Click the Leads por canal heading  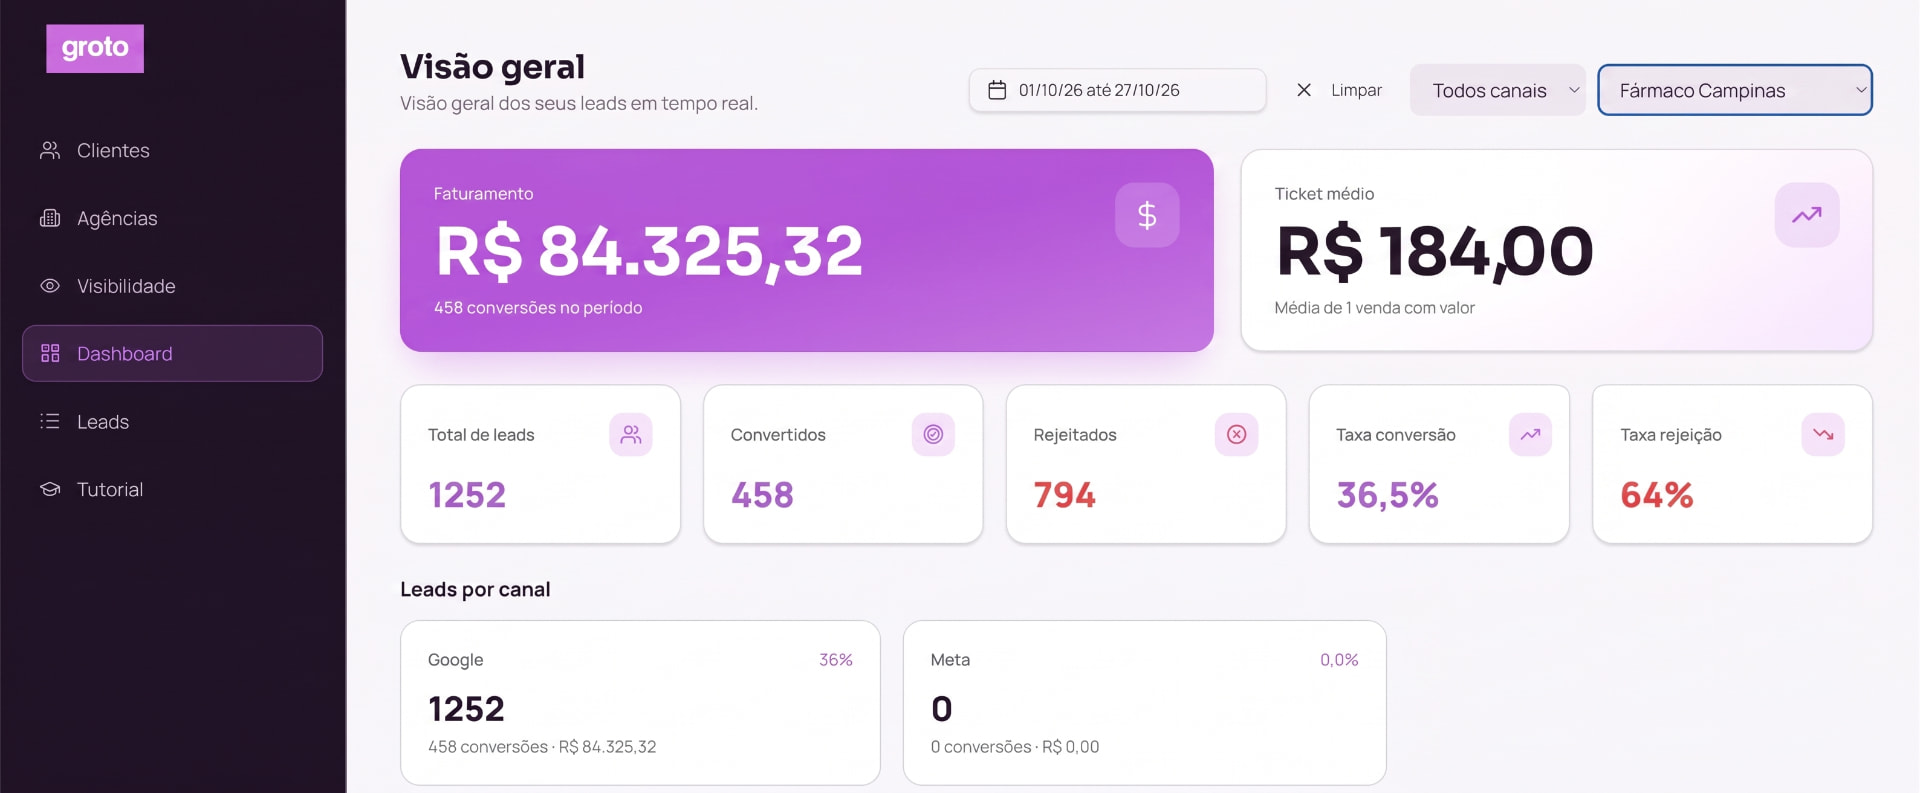(x=475, y=590)
